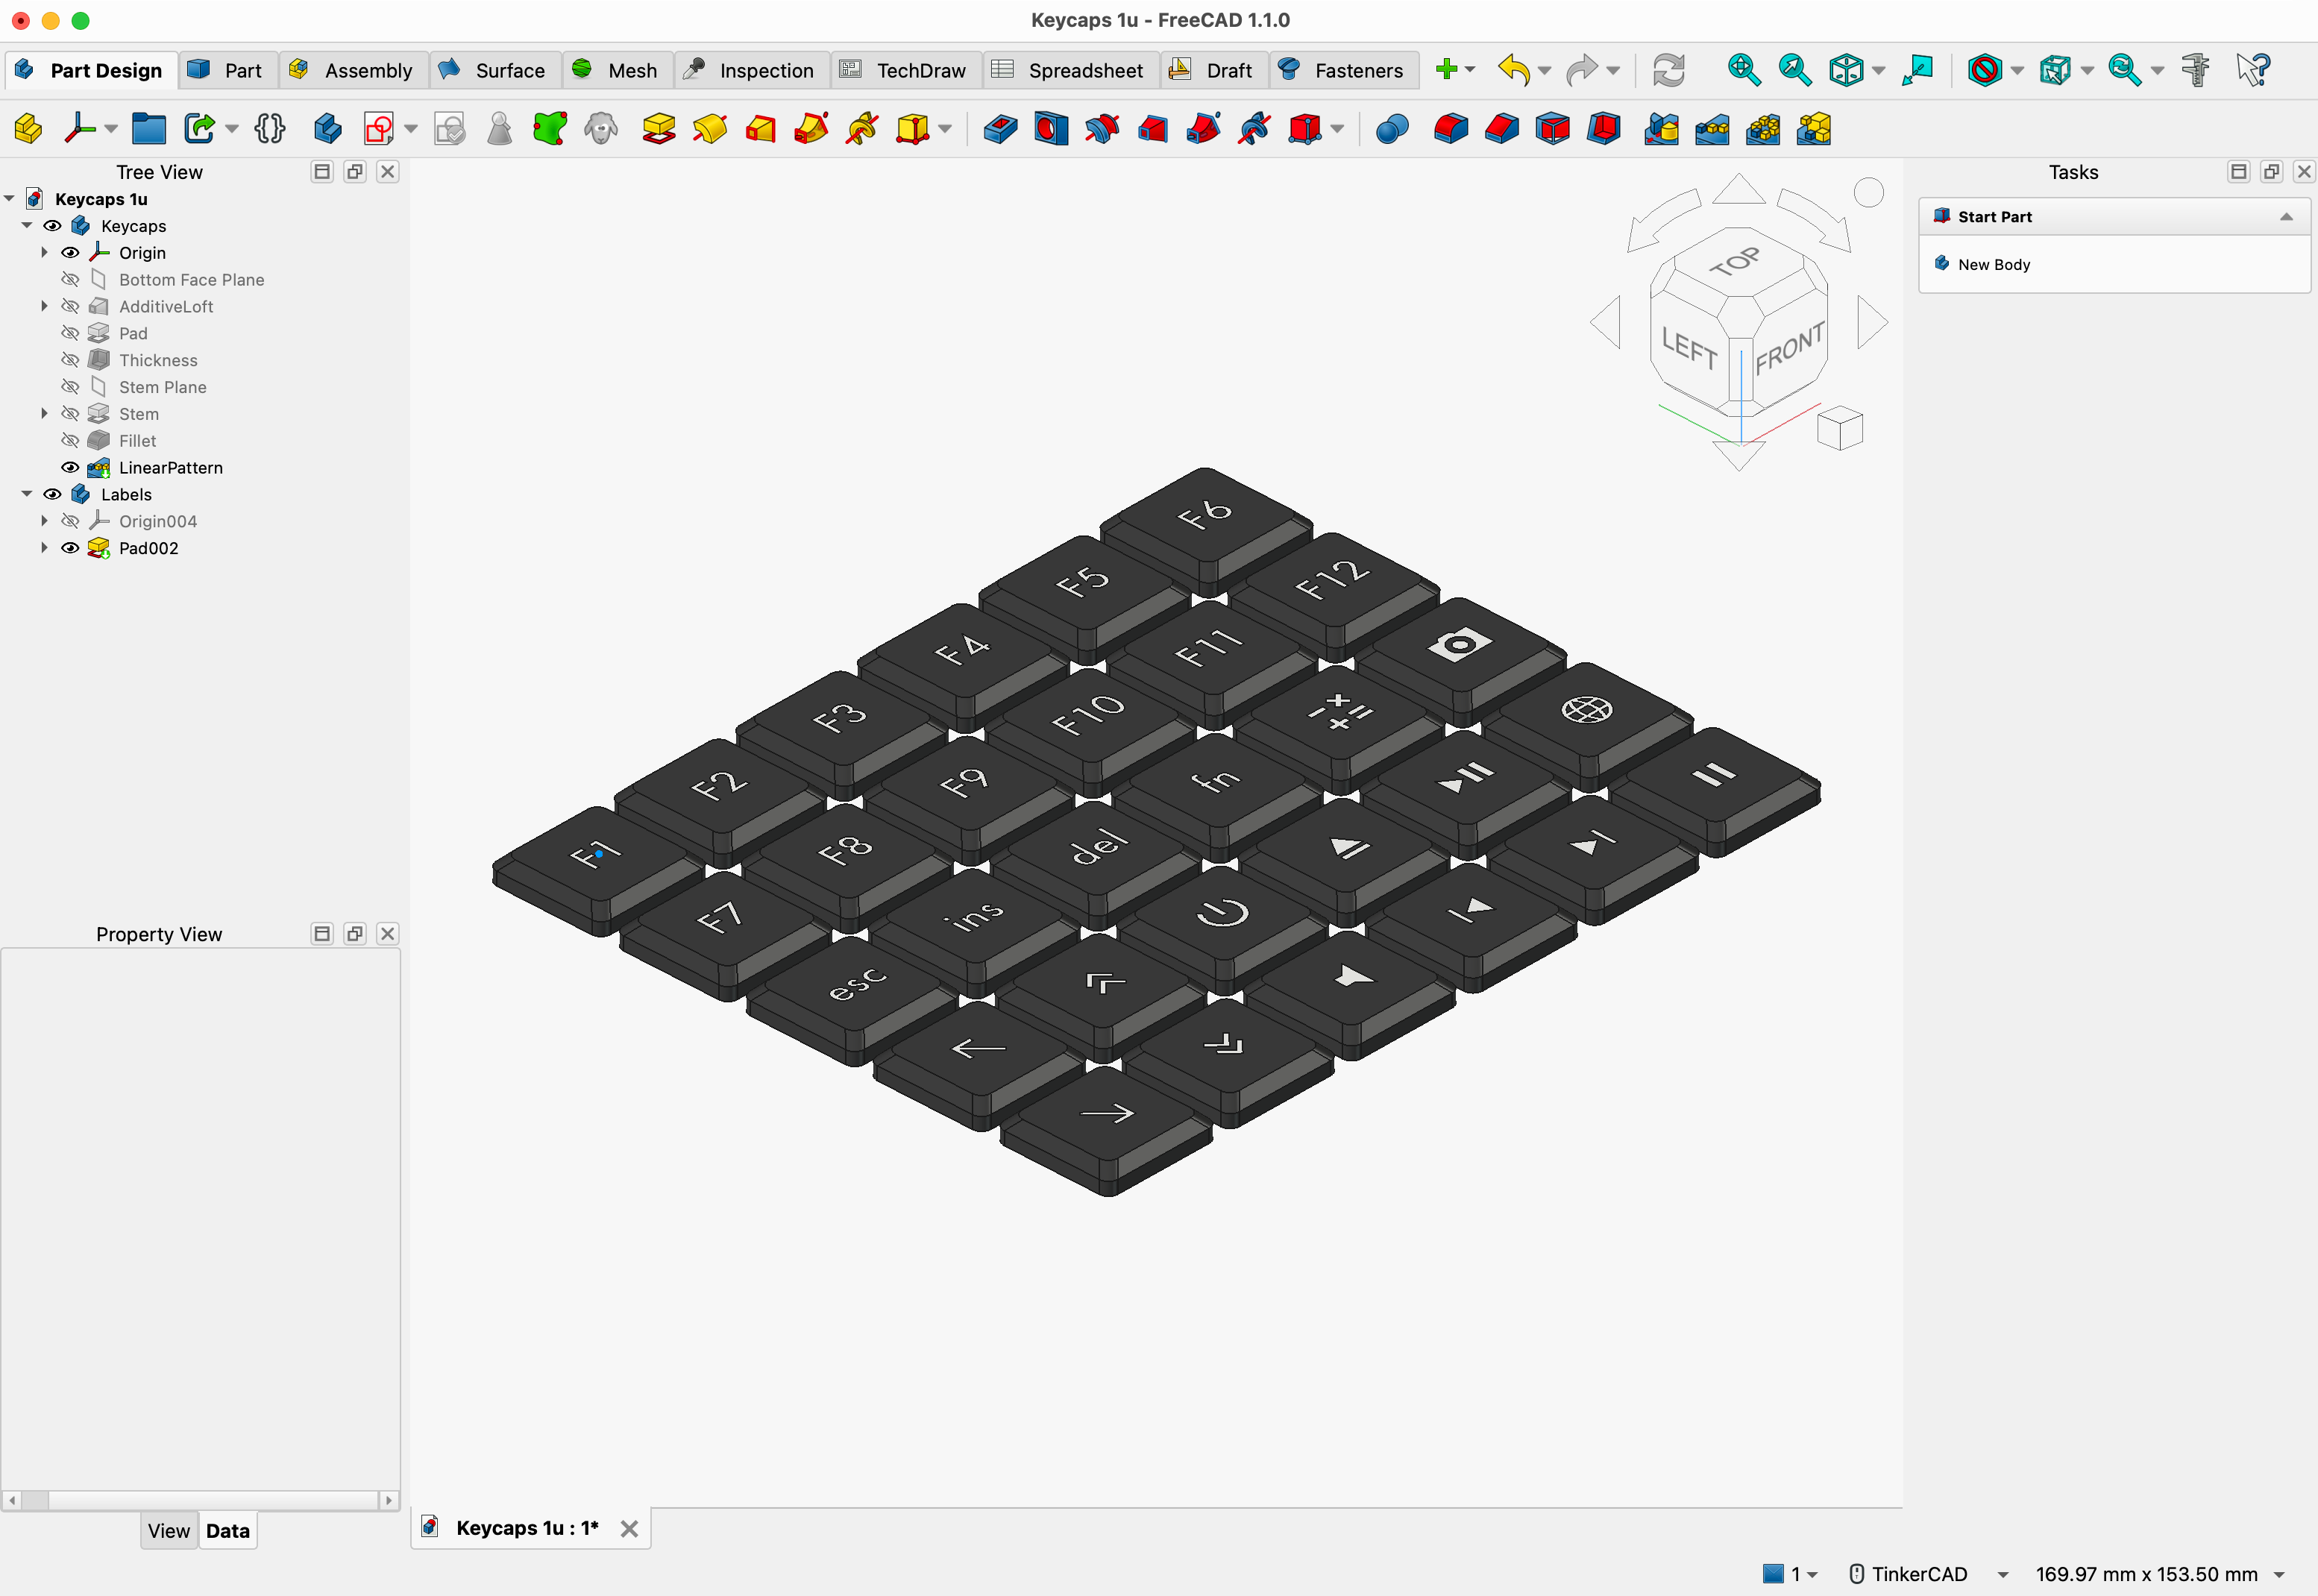Screen dimensions: 2318x1596
Task: Click the Create Body icon
Action: pyautogui.click(x=328, y=129)
